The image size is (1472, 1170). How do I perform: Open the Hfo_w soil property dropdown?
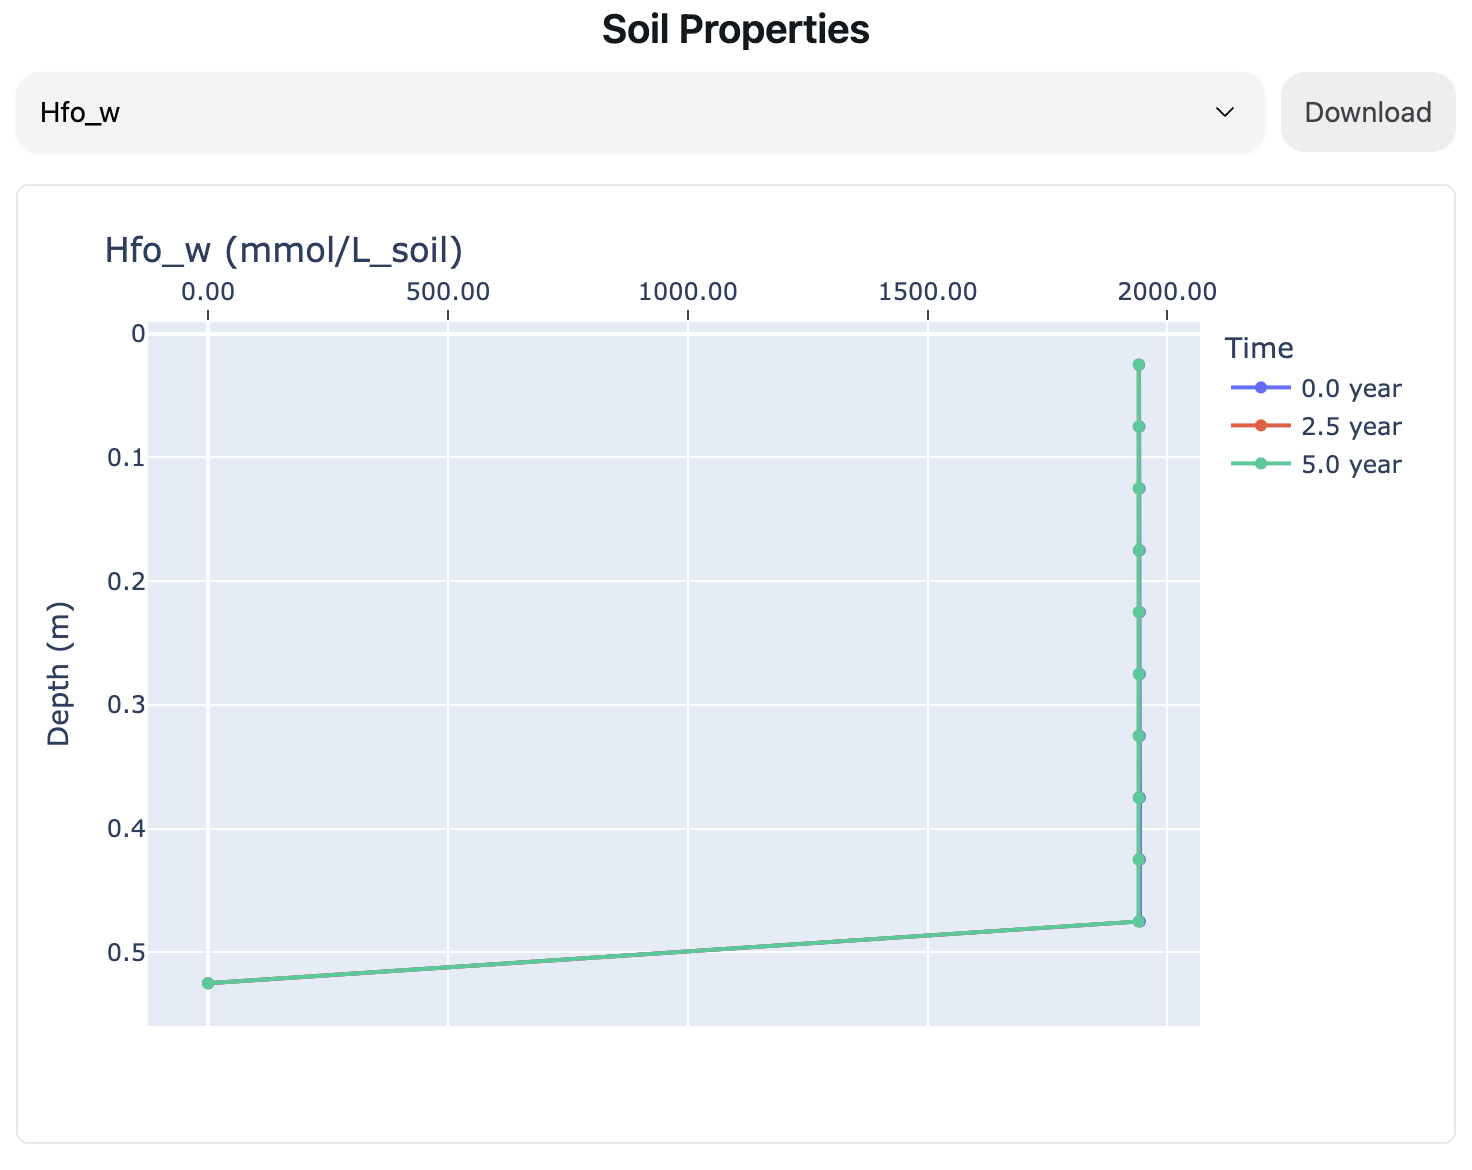(640, 112)
